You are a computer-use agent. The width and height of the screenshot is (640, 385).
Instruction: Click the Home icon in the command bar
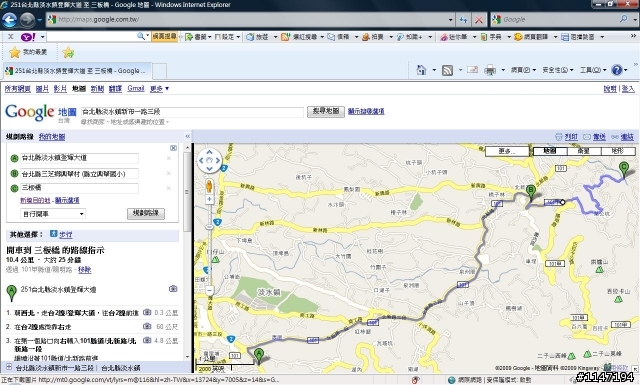(x=421, y=70)
